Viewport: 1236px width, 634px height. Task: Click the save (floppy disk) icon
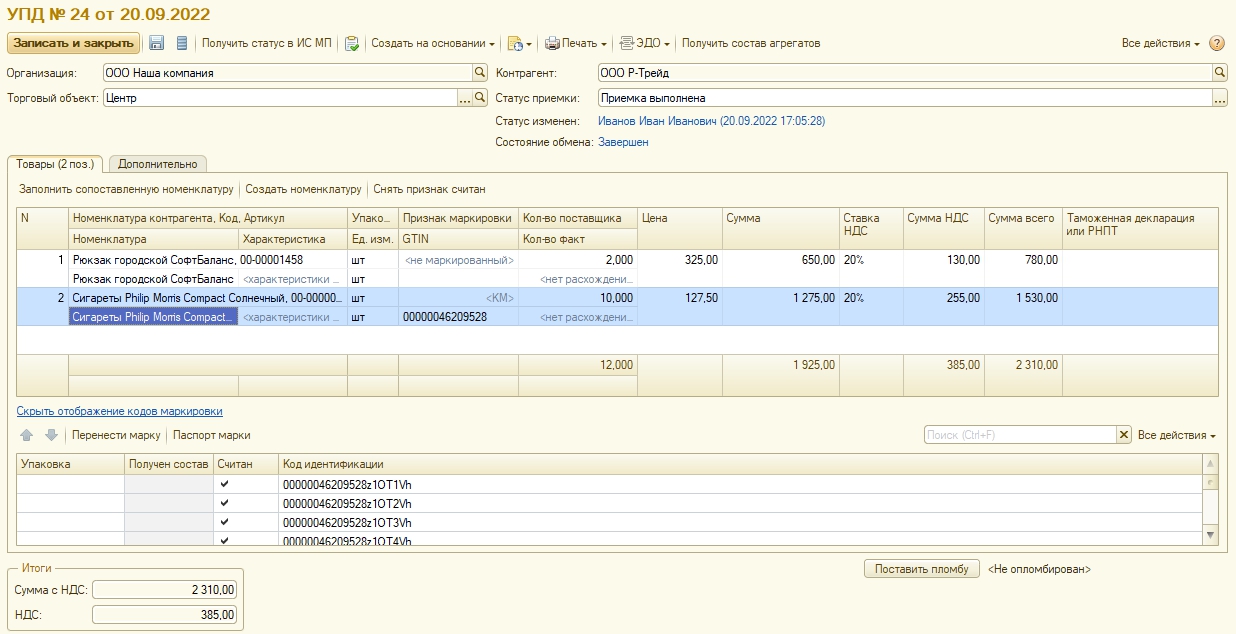click(x=157, y=43)
